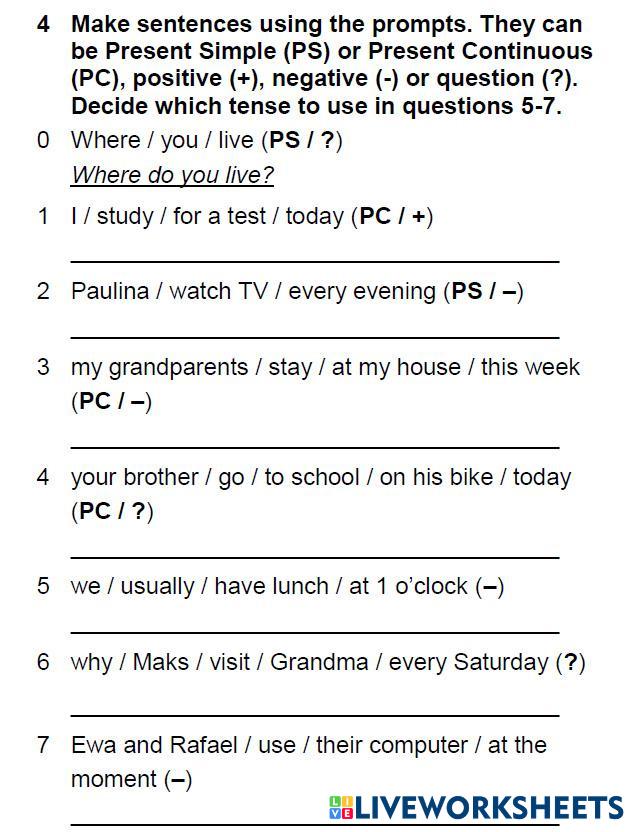This screenshot has width=636, height=832.
Task: Select the 'your brother / go / to school' prompt
Action: pyautogui.click(x=320, y=477)
